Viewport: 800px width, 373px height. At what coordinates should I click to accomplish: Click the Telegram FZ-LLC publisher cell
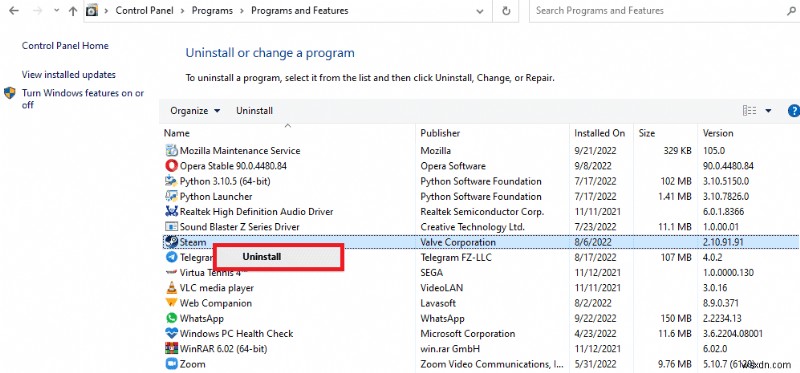click(x=456, y=257)
